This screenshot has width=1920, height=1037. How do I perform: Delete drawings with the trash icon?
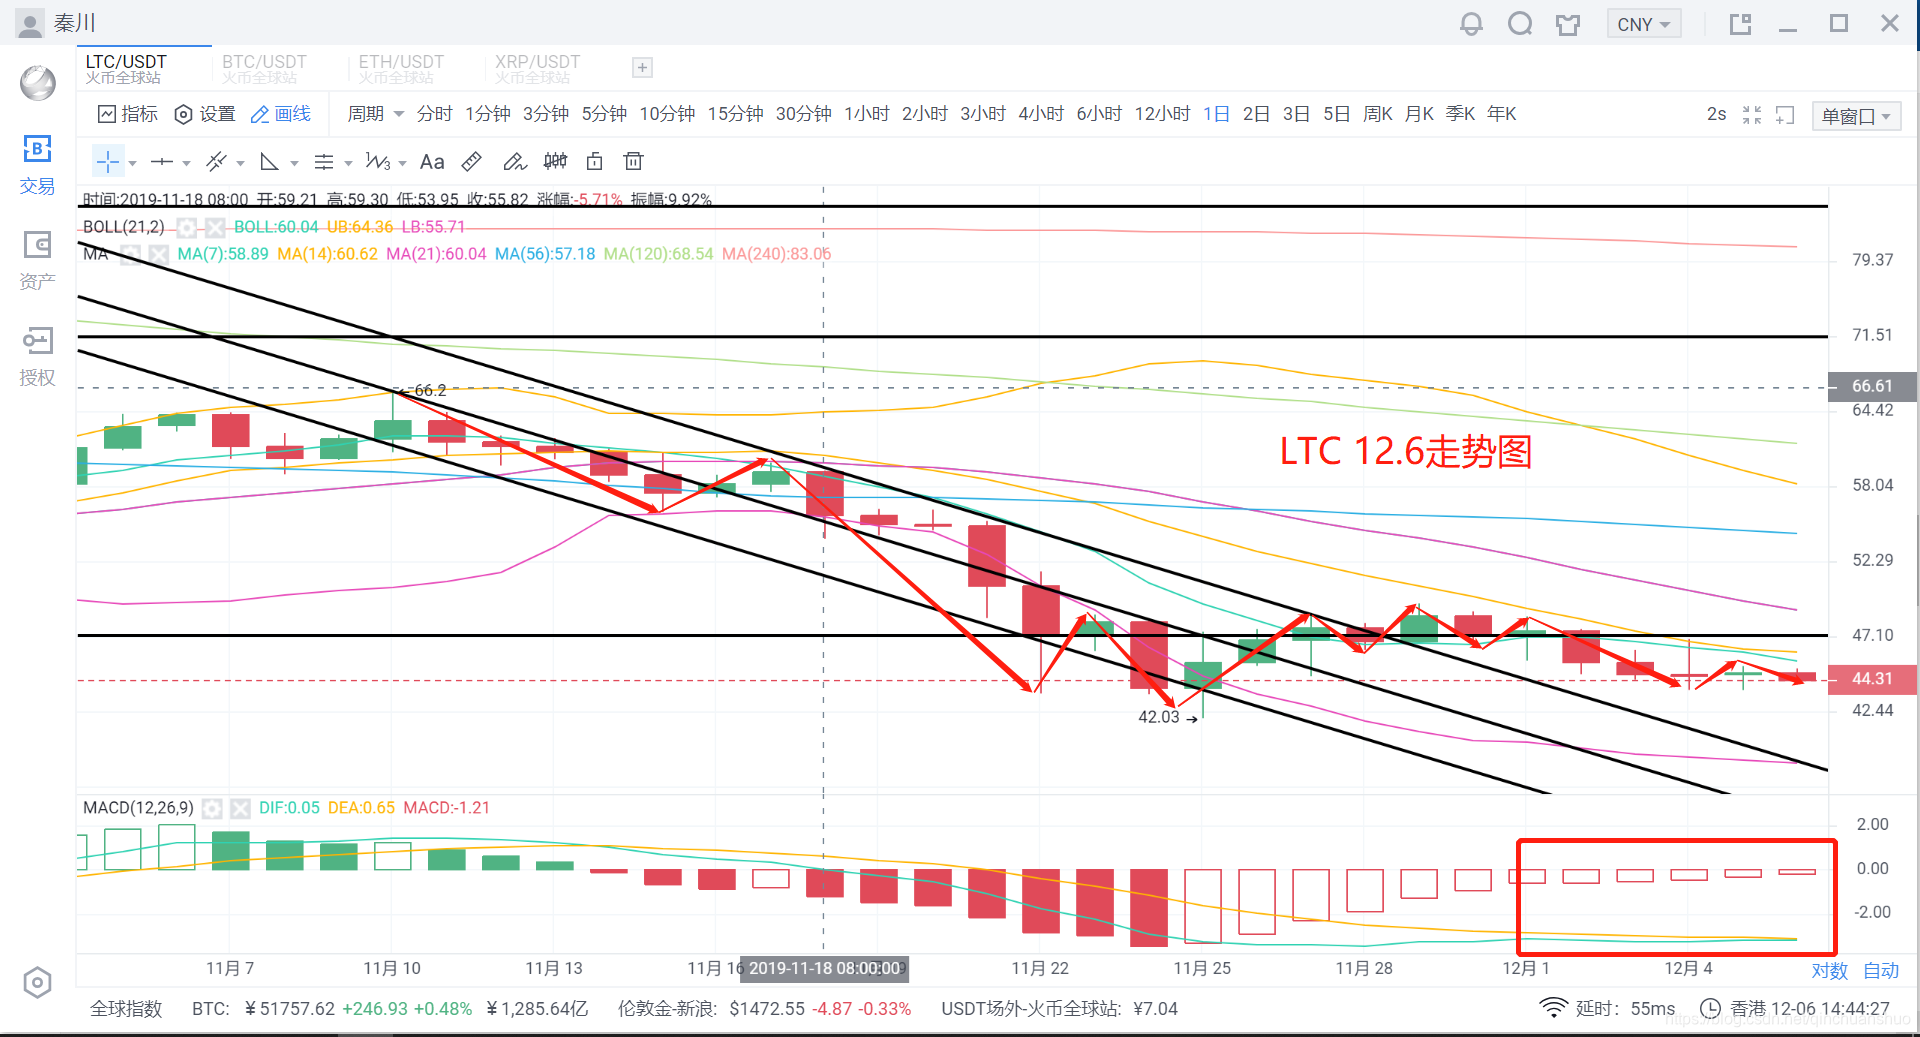(x=633, y=162)
